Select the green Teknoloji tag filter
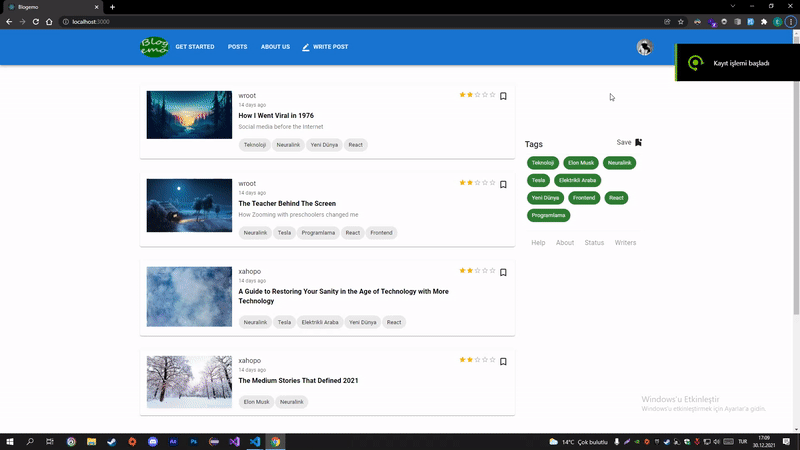The image size is (800, 450). coord(542,163)
